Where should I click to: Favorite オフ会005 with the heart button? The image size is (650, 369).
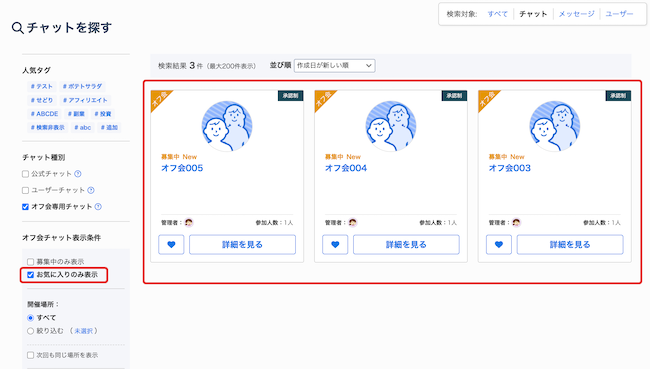[x=171, y=245]
